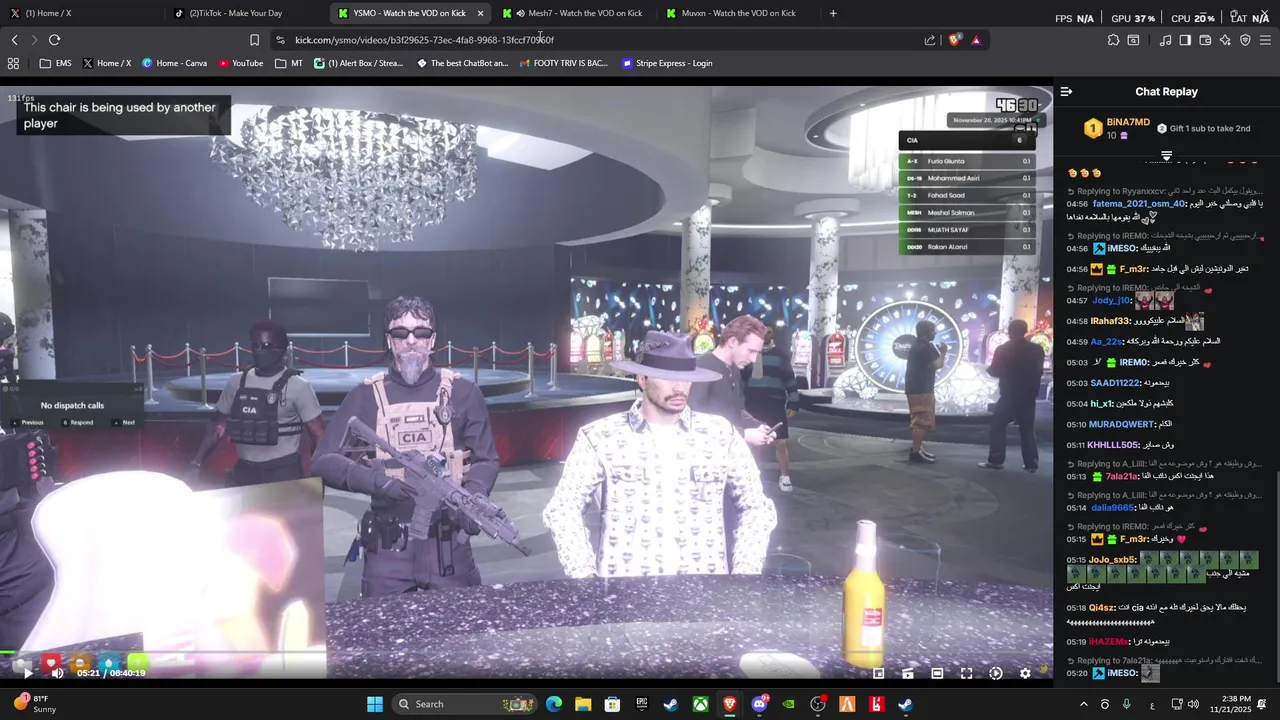Open Microsoft Edge from taskbar
Viewport: 1280px width, 720px height.
pos(554,704)
